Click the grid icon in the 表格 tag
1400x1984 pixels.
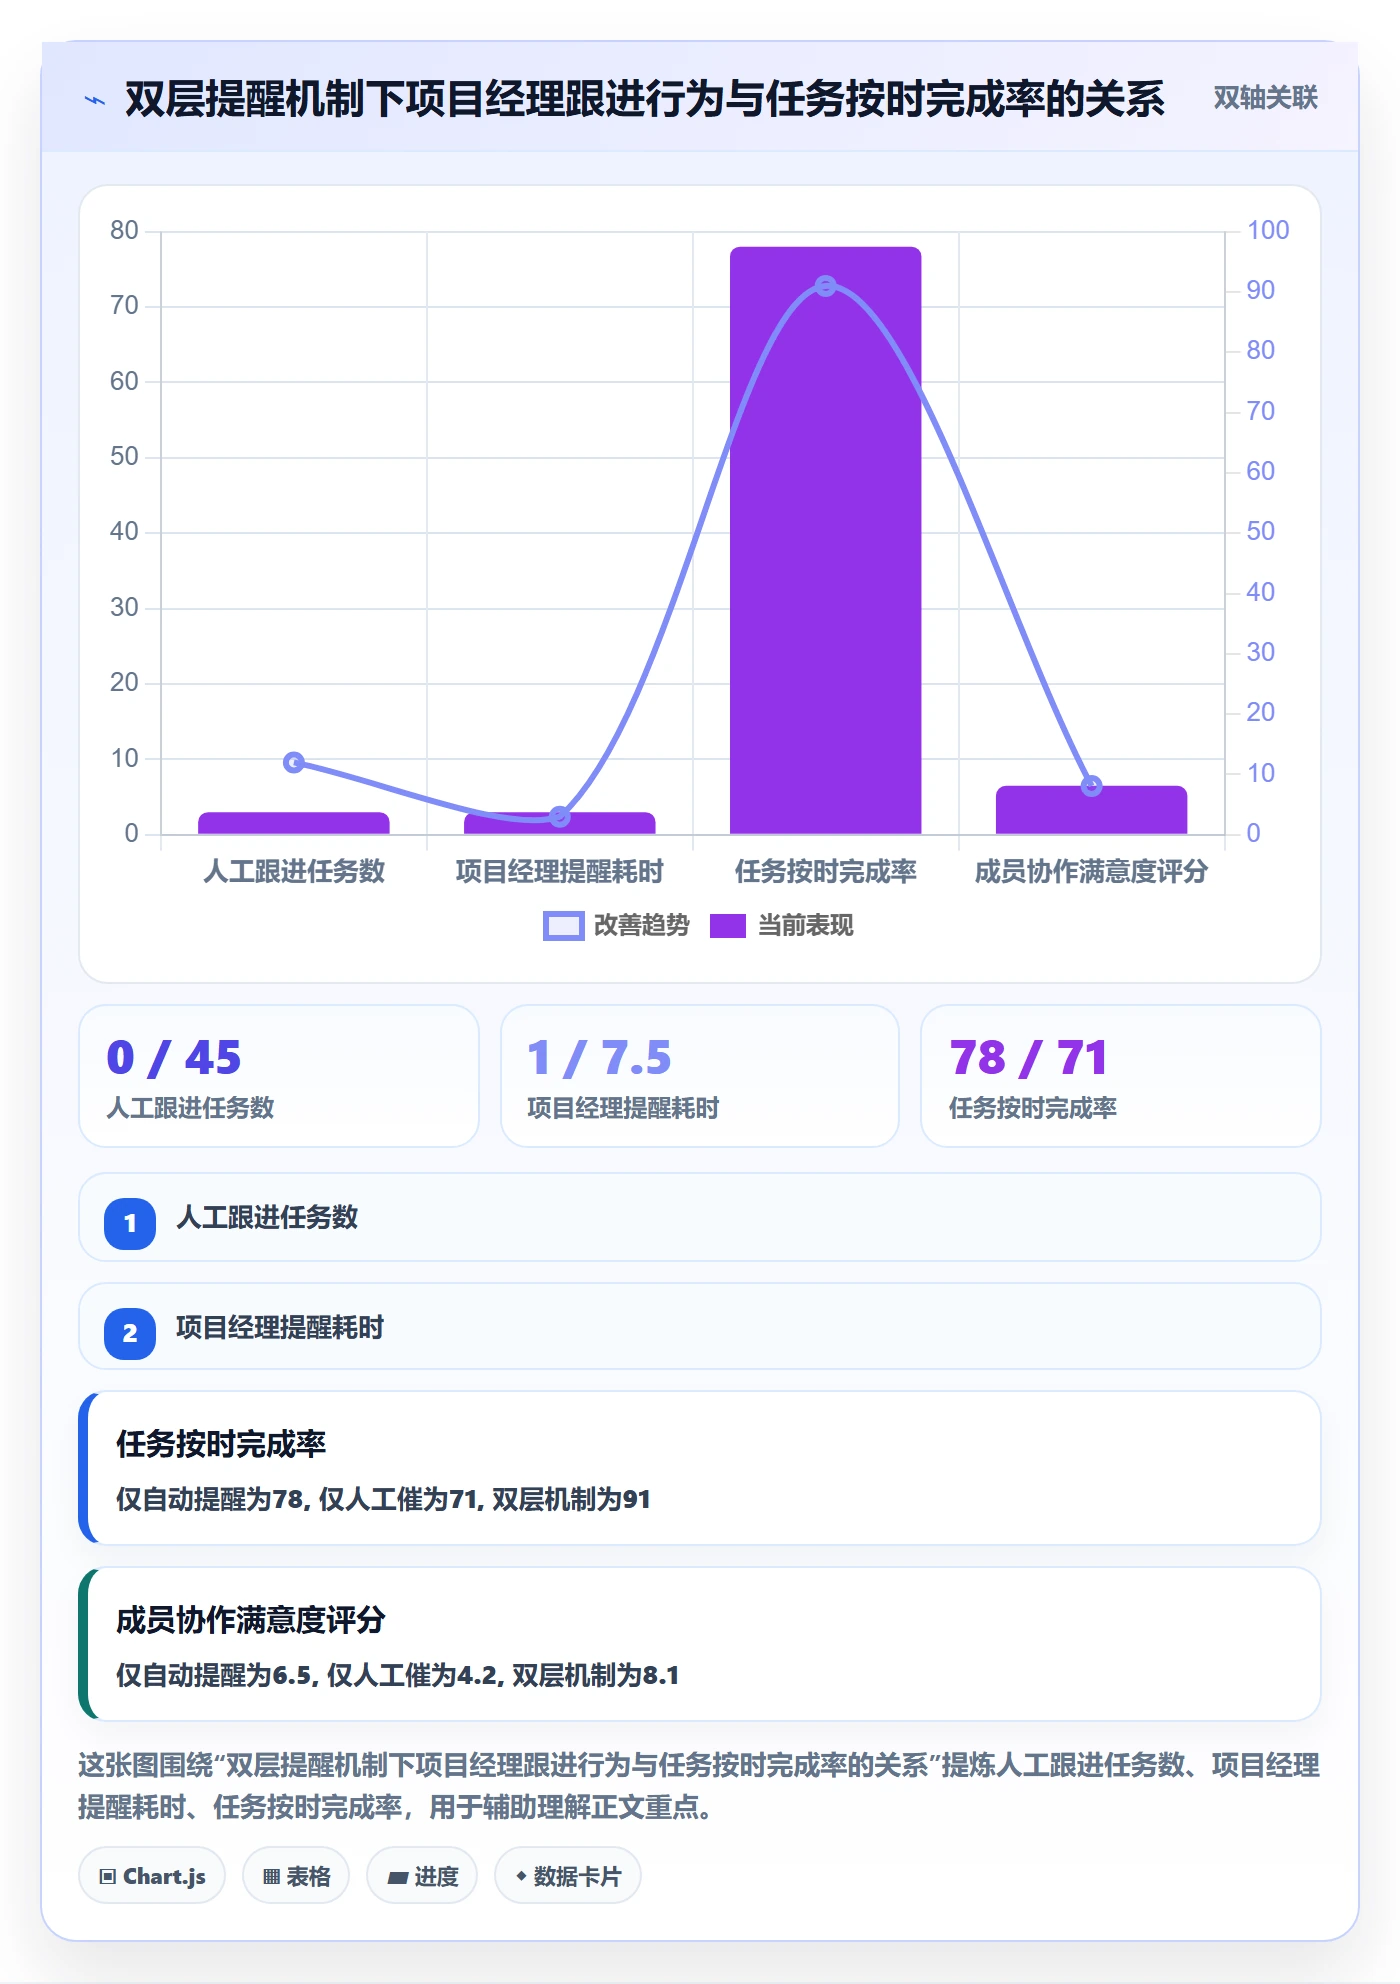click(271, 1877)
